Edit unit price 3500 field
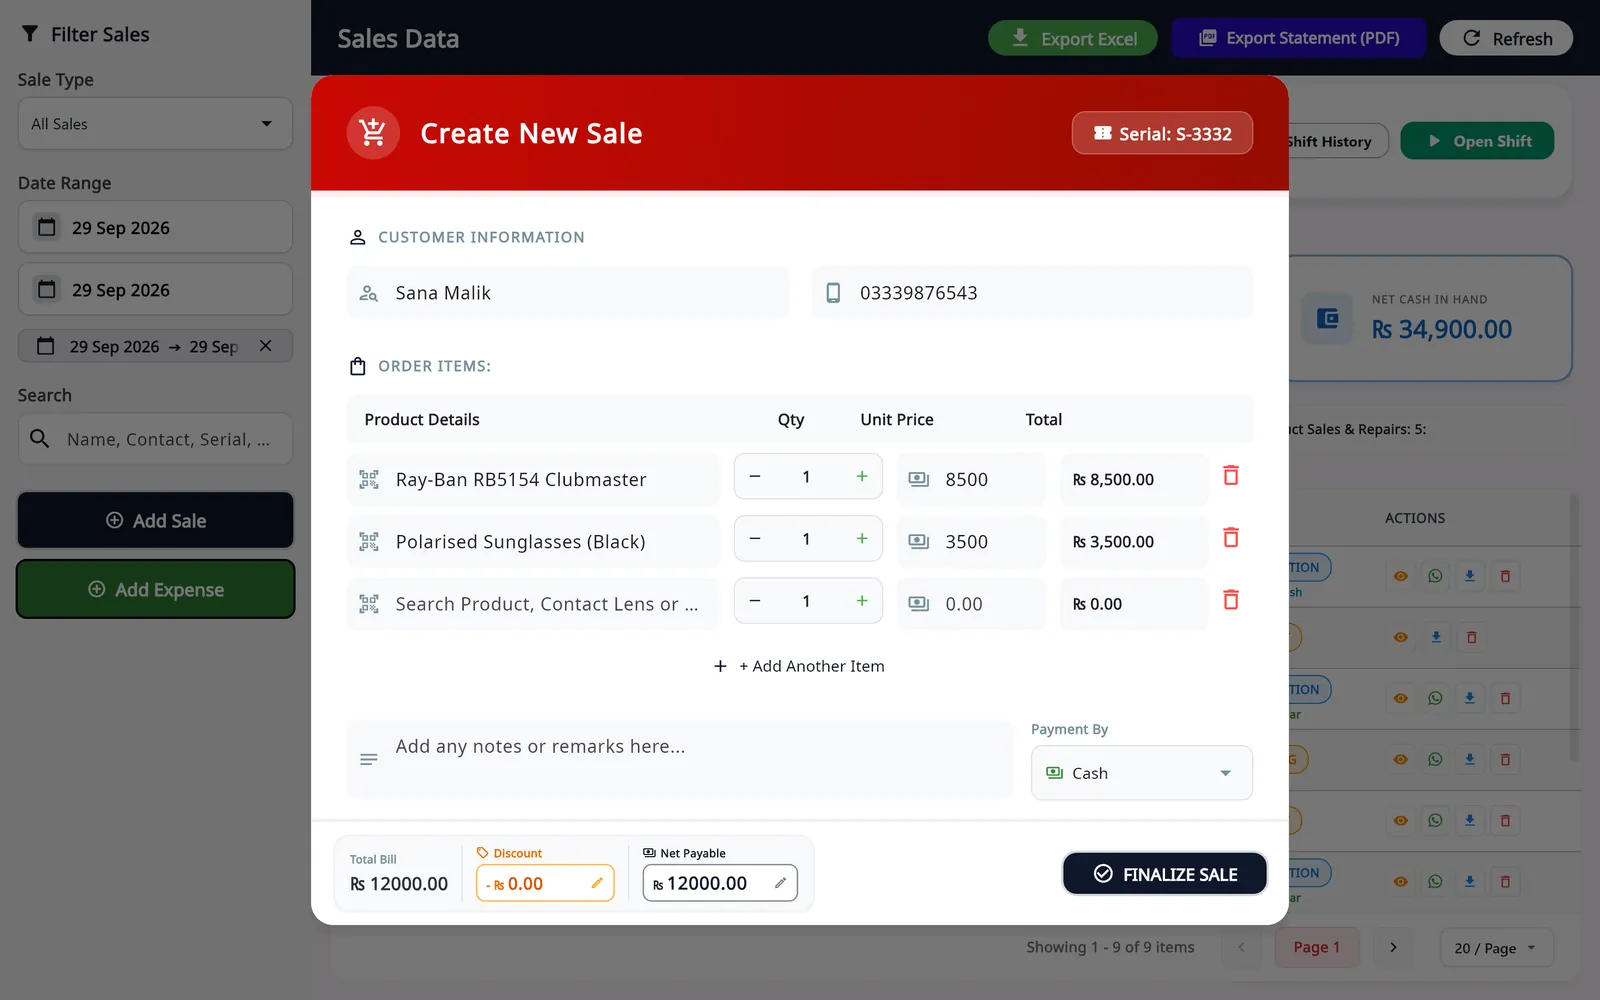Screen dimensions: 1600x1000 coord(971,542)
